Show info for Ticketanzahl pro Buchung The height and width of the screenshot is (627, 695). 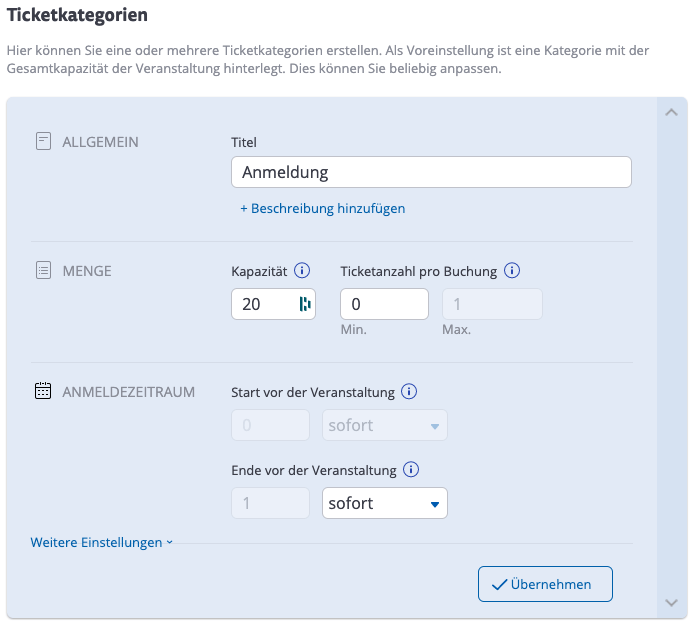[512, 270]
